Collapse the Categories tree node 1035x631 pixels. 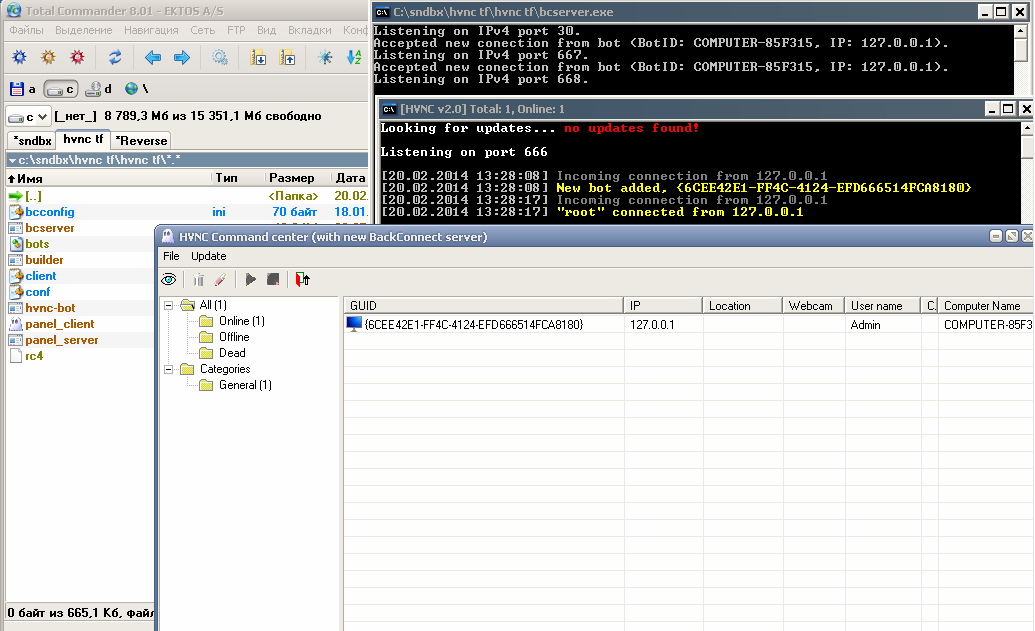(x=169, y=369)
